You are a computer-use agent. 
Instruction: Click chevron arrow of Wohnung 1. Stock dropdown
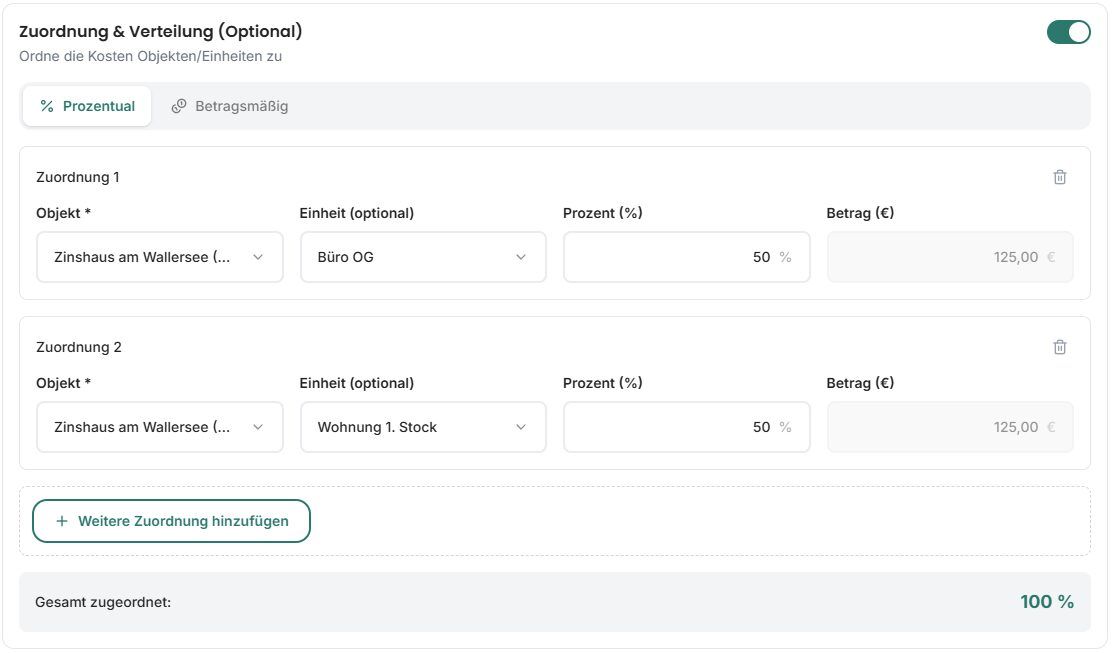pyautogui.click(x=521, y=427)
